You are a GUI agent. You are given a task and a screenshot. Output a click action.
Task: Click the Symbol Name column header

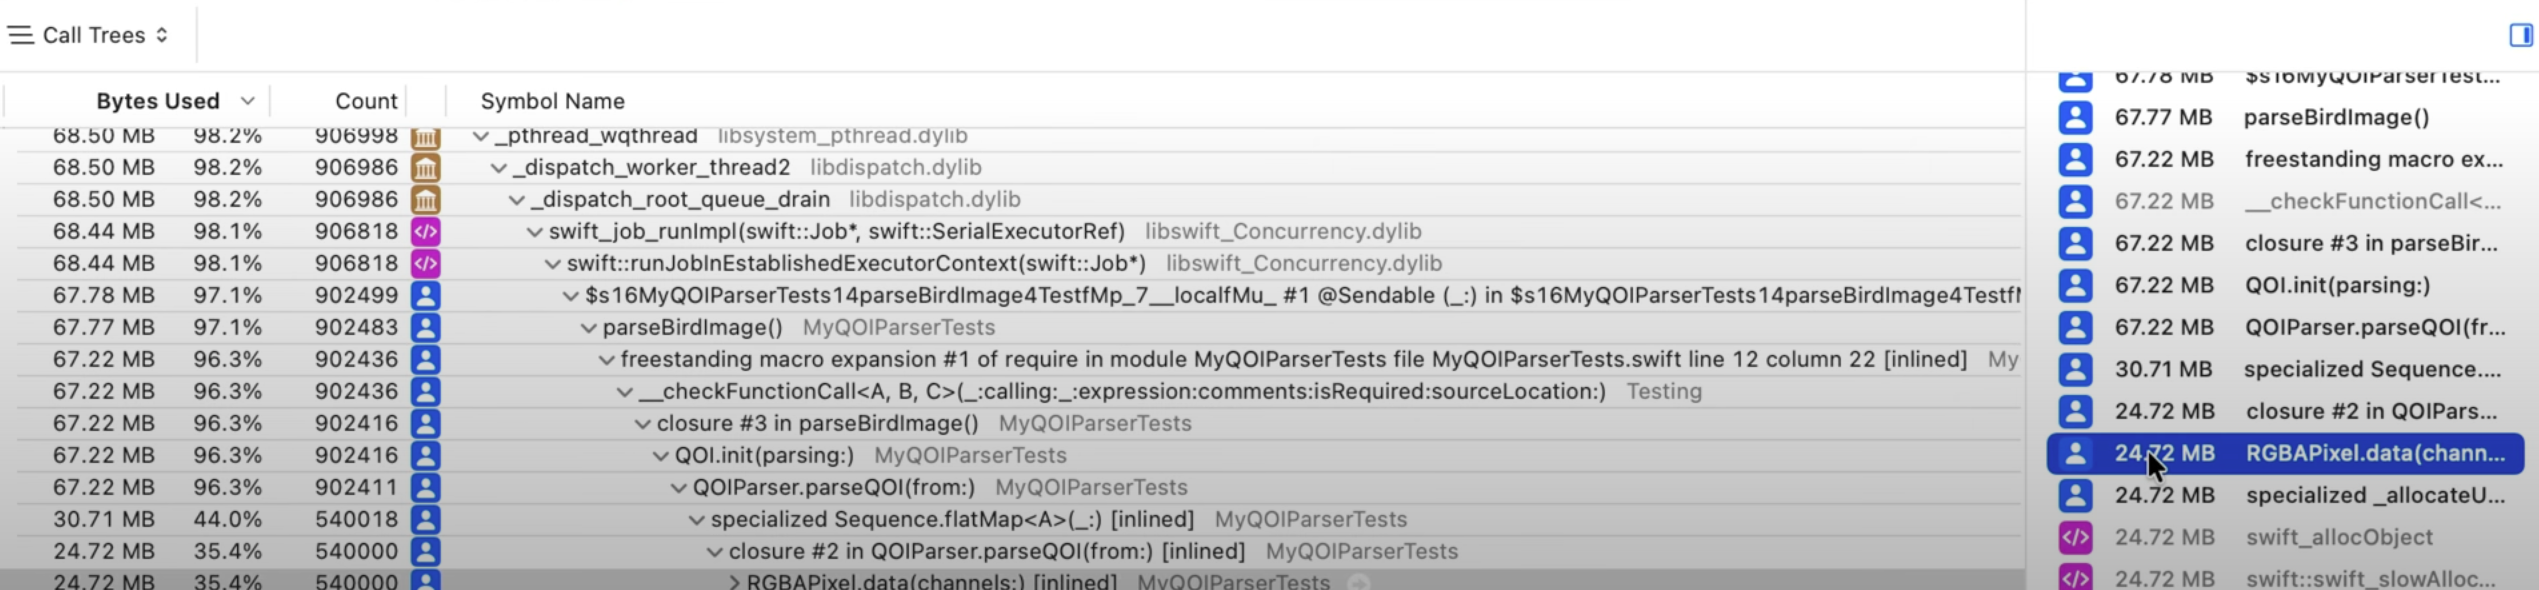(552, 101)
